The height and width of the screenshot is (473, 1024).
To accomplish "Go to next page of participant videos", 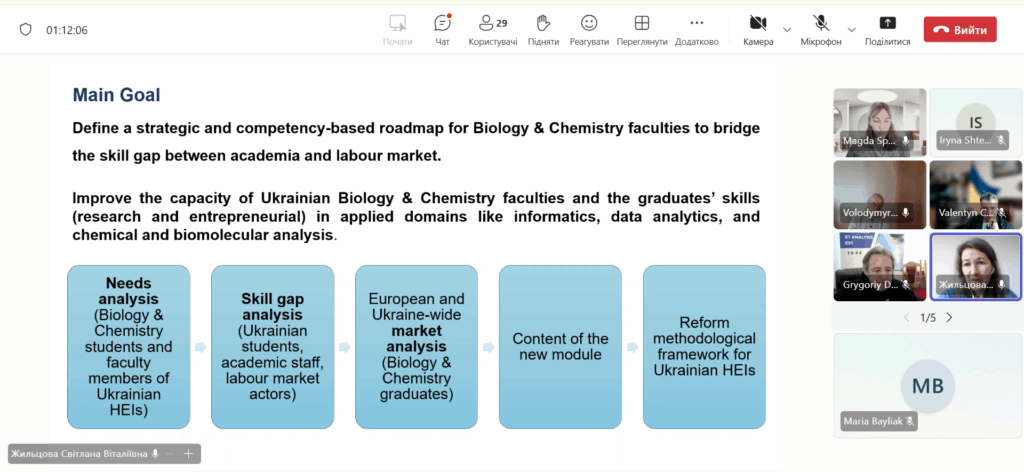I will click(949, 318).
